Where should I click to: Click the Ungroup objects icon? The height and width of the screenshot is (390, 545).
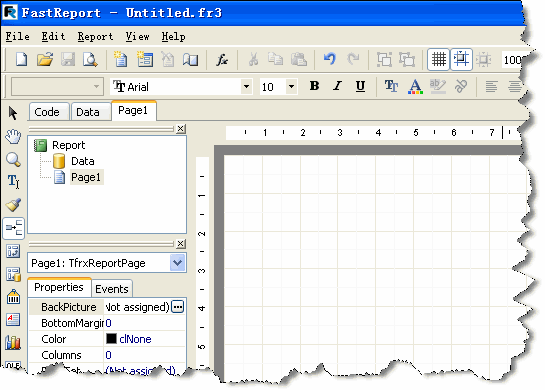(407, 59)
